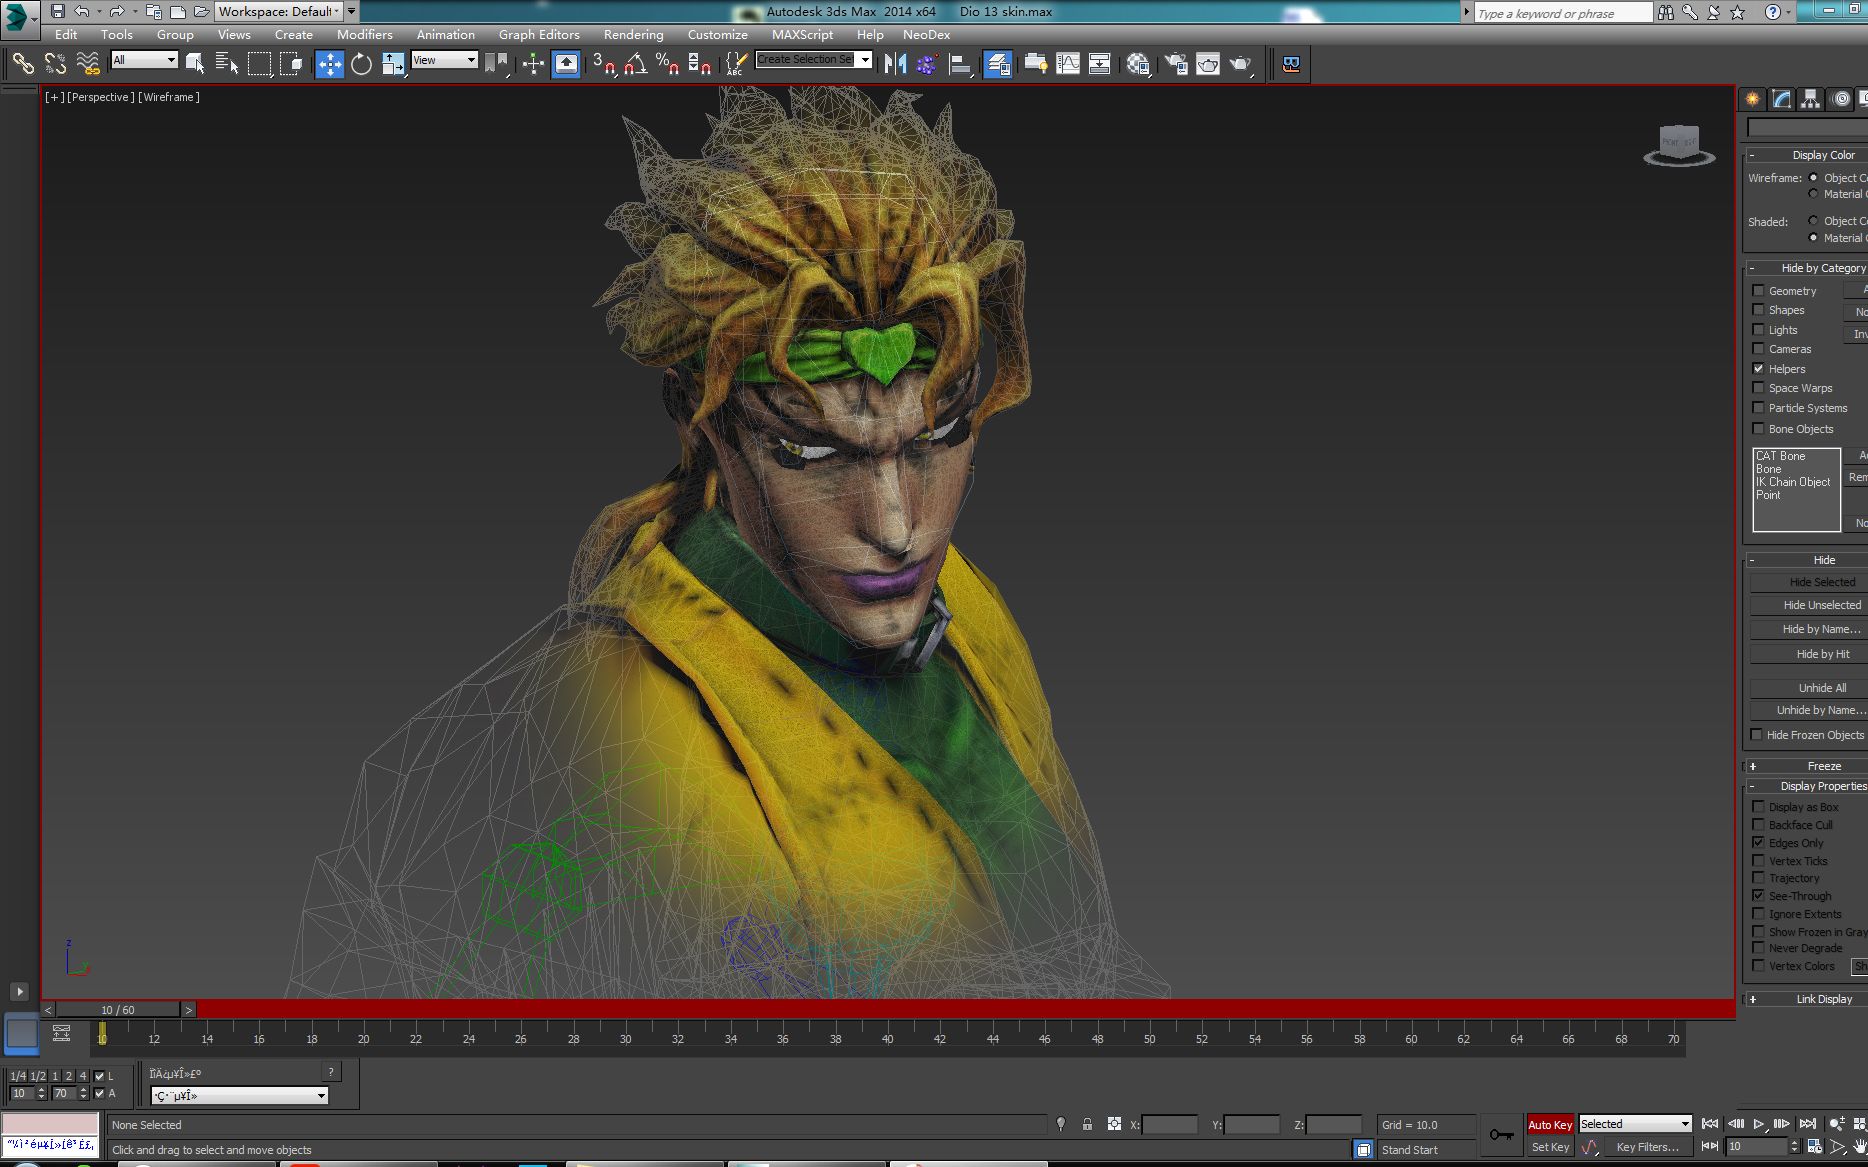Activate the Select and Rotate tool
Viewport: 1868px width, 1167px height.
coord(361,64)
